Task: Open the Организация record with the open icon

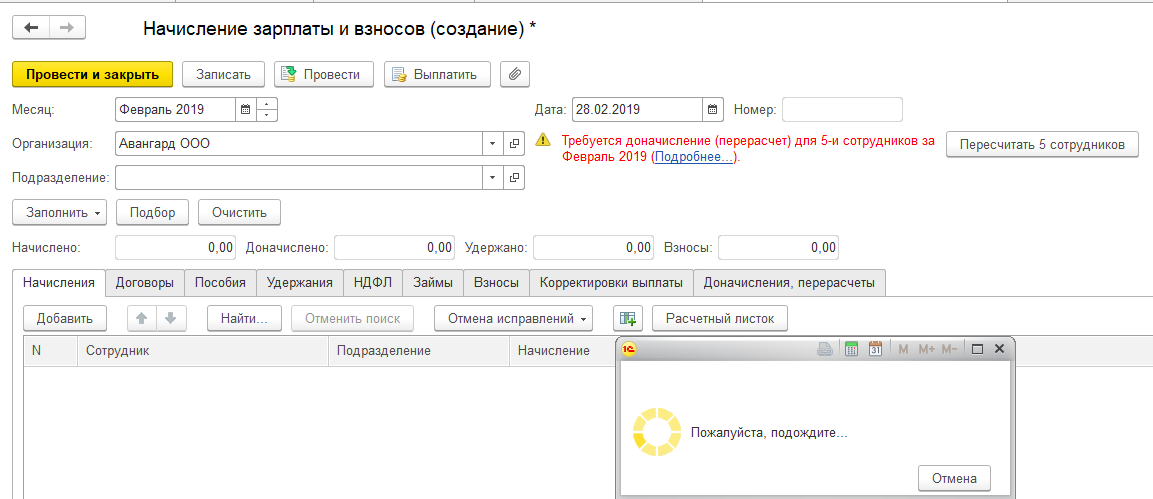Action: click(x=514, y=144)
